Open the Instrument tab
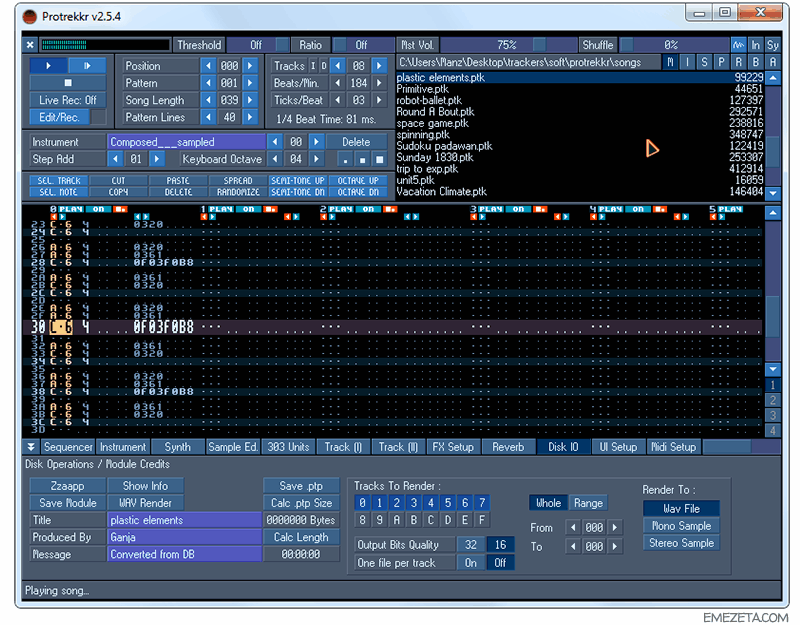The image size is (800, 625). [x=123, y=447]
